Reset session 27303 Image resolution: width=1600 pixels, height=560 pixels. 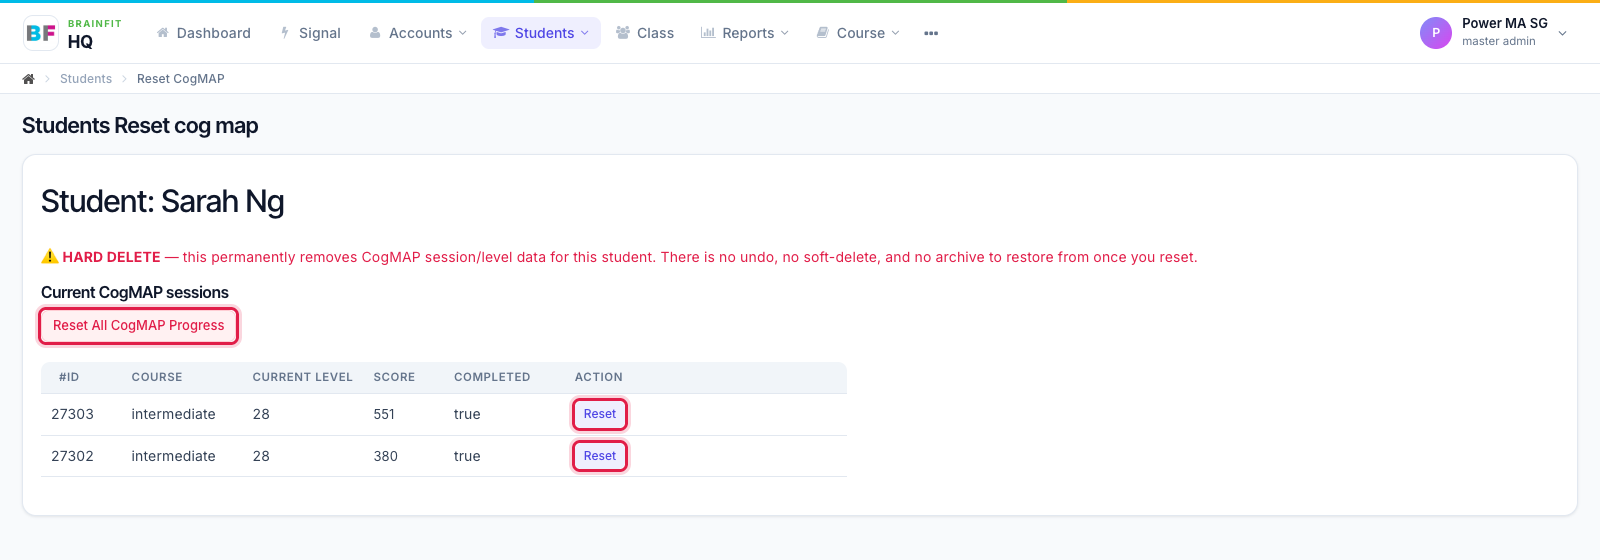pyautogui.click(x=600, y=414)
